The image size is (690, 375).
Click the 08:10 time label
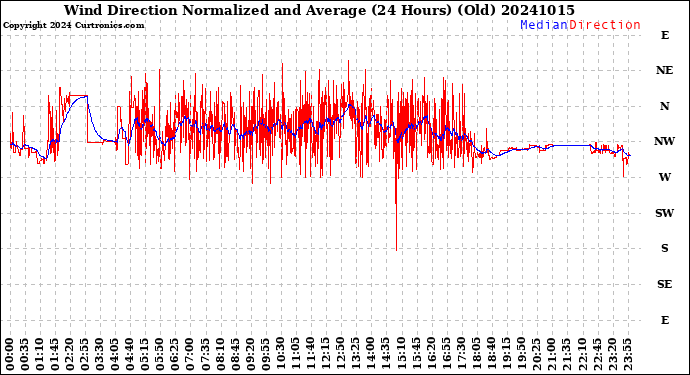[220, 354]
